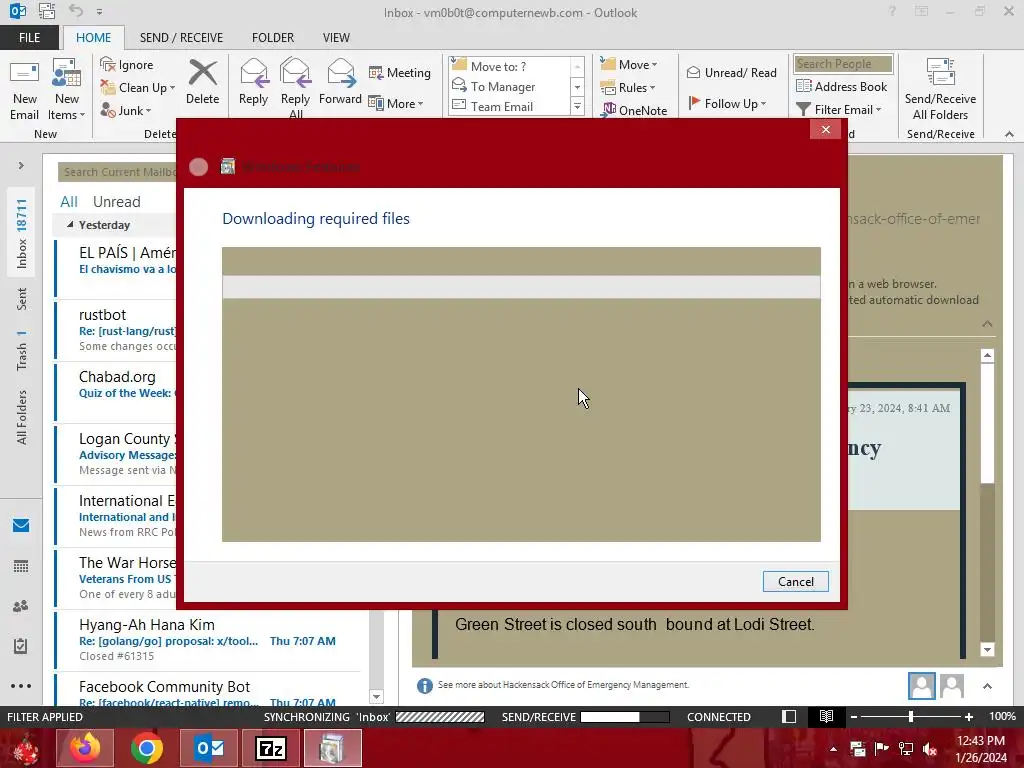Click the zoom slider handle
1024x768 pixels.
(911, 716)
